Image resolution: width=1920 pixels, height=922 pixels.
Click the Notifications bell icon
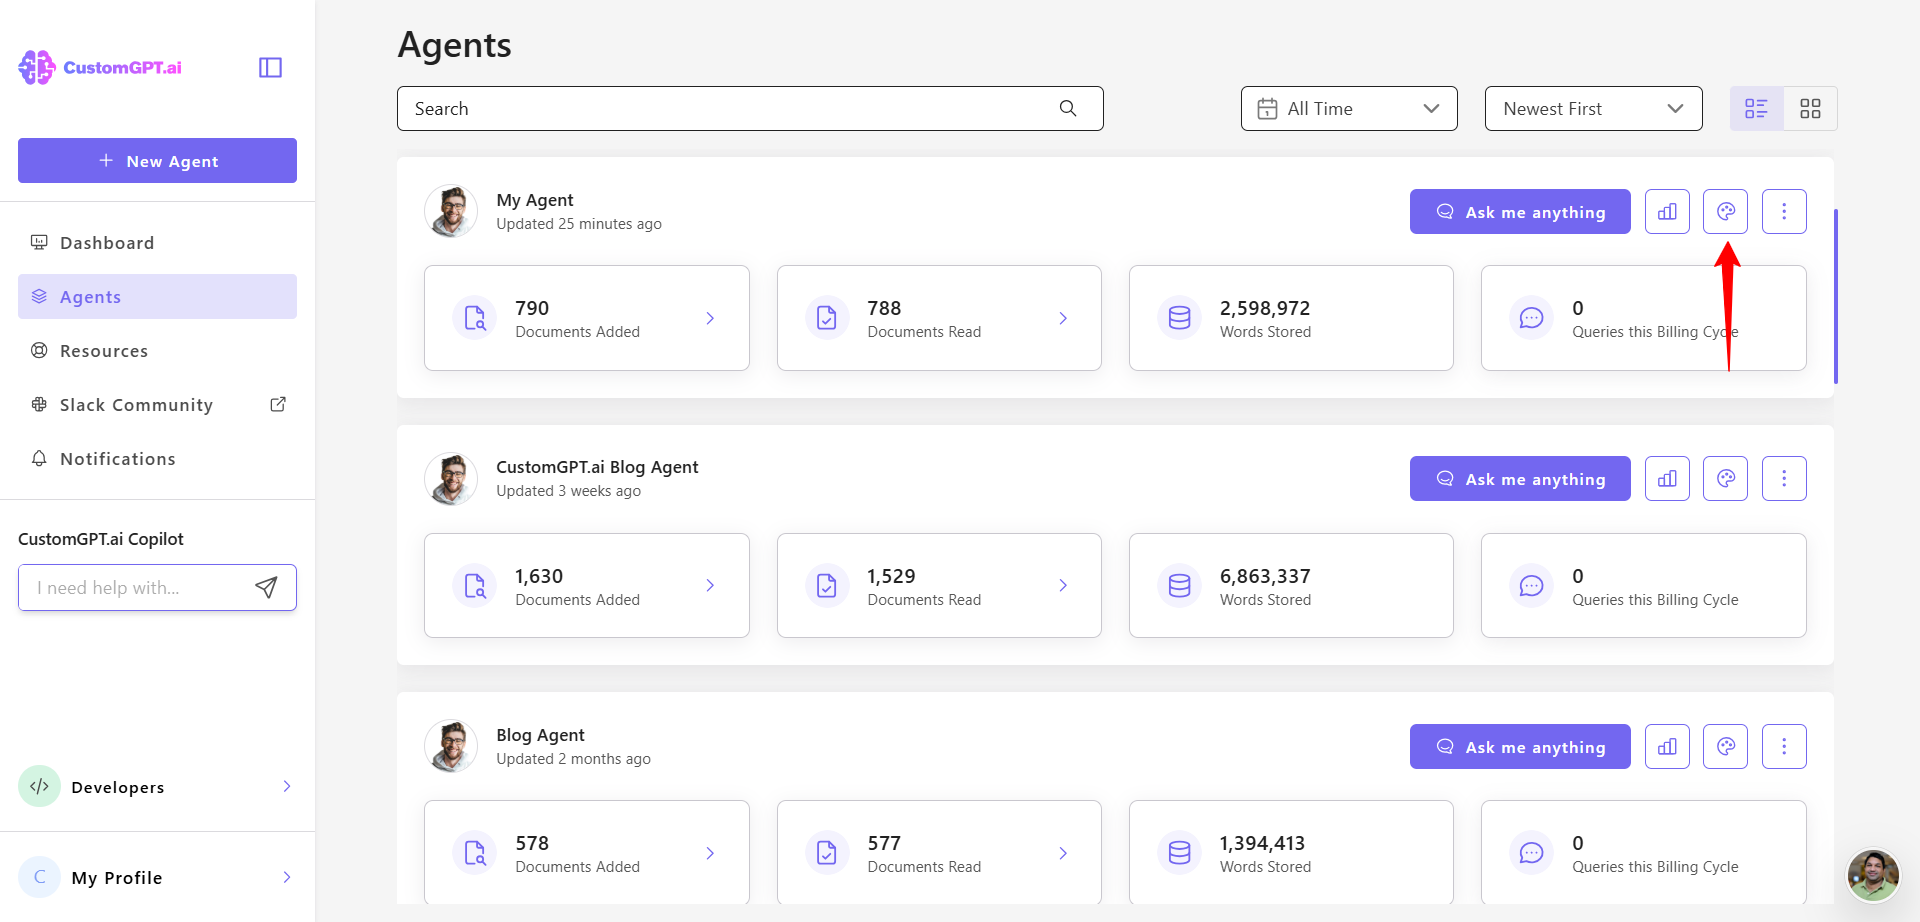click(39, 458)
